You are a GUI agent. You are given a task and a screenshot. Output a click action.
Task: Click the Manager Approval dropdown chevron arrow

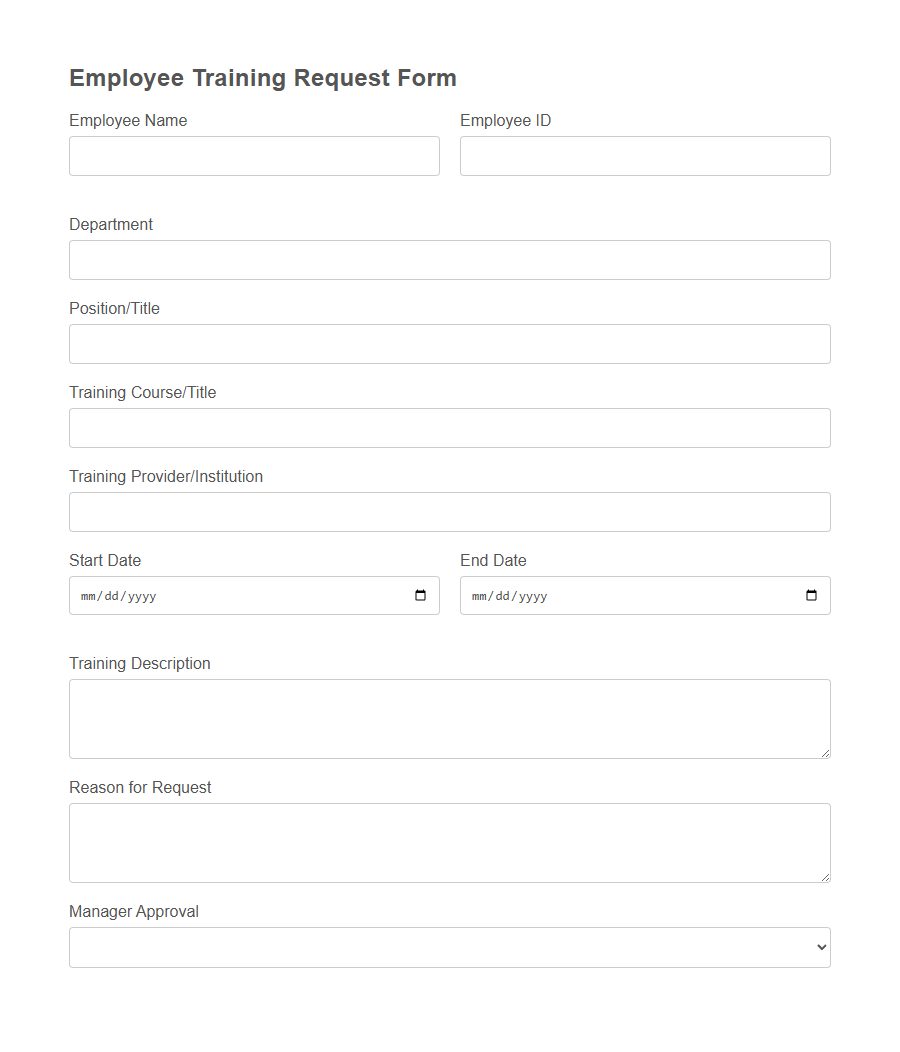pyautogui.click(x=820, y=947)
